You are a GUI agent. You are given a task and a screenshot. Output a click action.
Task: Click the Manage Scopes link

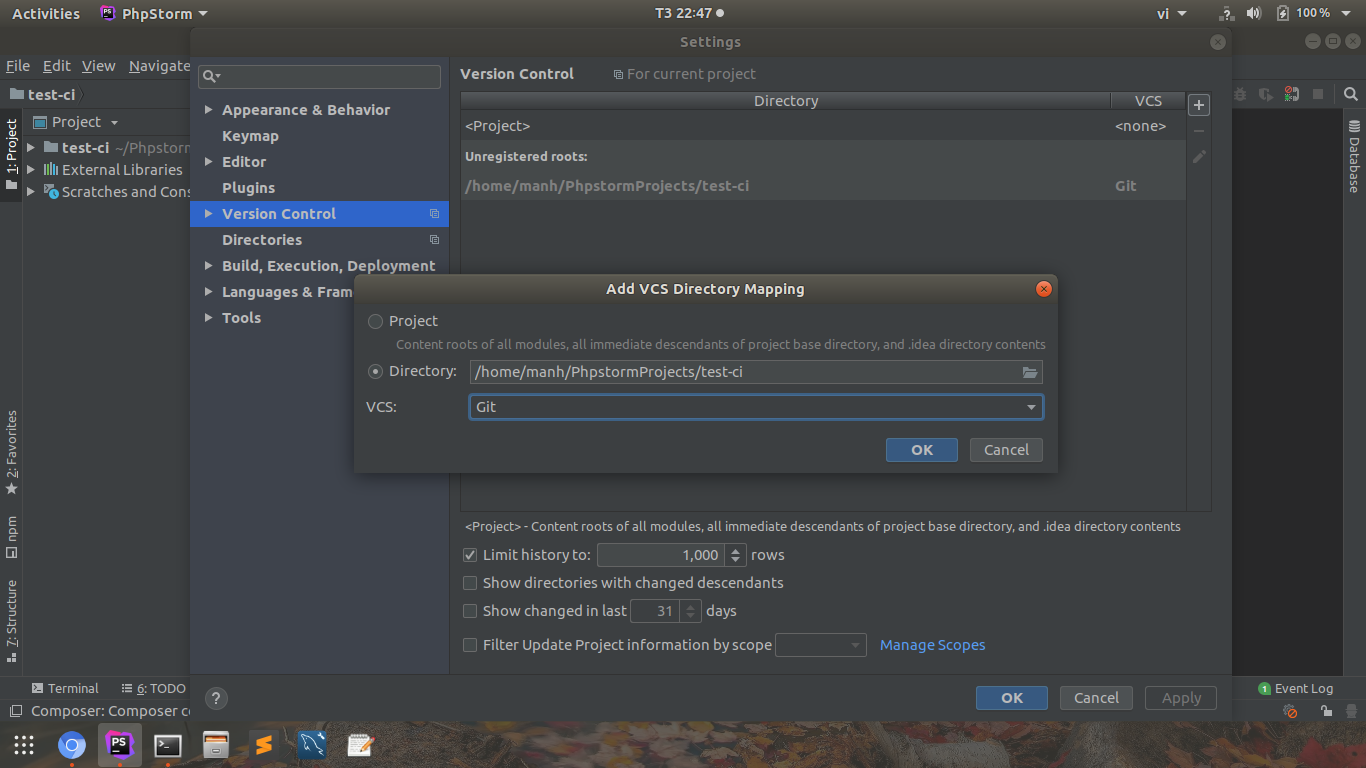tap(932, 645)
